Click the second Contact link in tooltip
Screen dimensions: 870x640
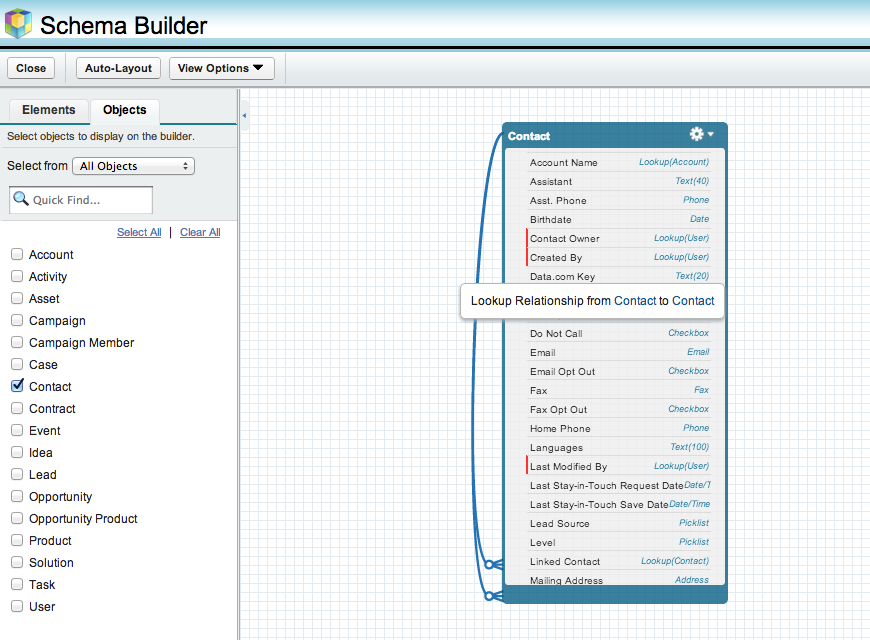click(x=693, y=301)
